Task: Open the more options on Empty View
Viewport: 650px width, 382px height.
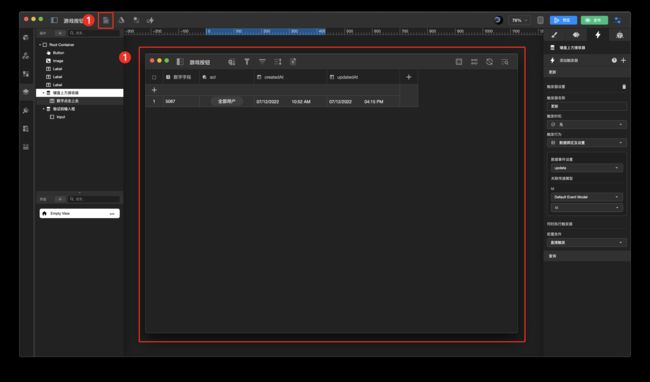Action: click(112, 214)
